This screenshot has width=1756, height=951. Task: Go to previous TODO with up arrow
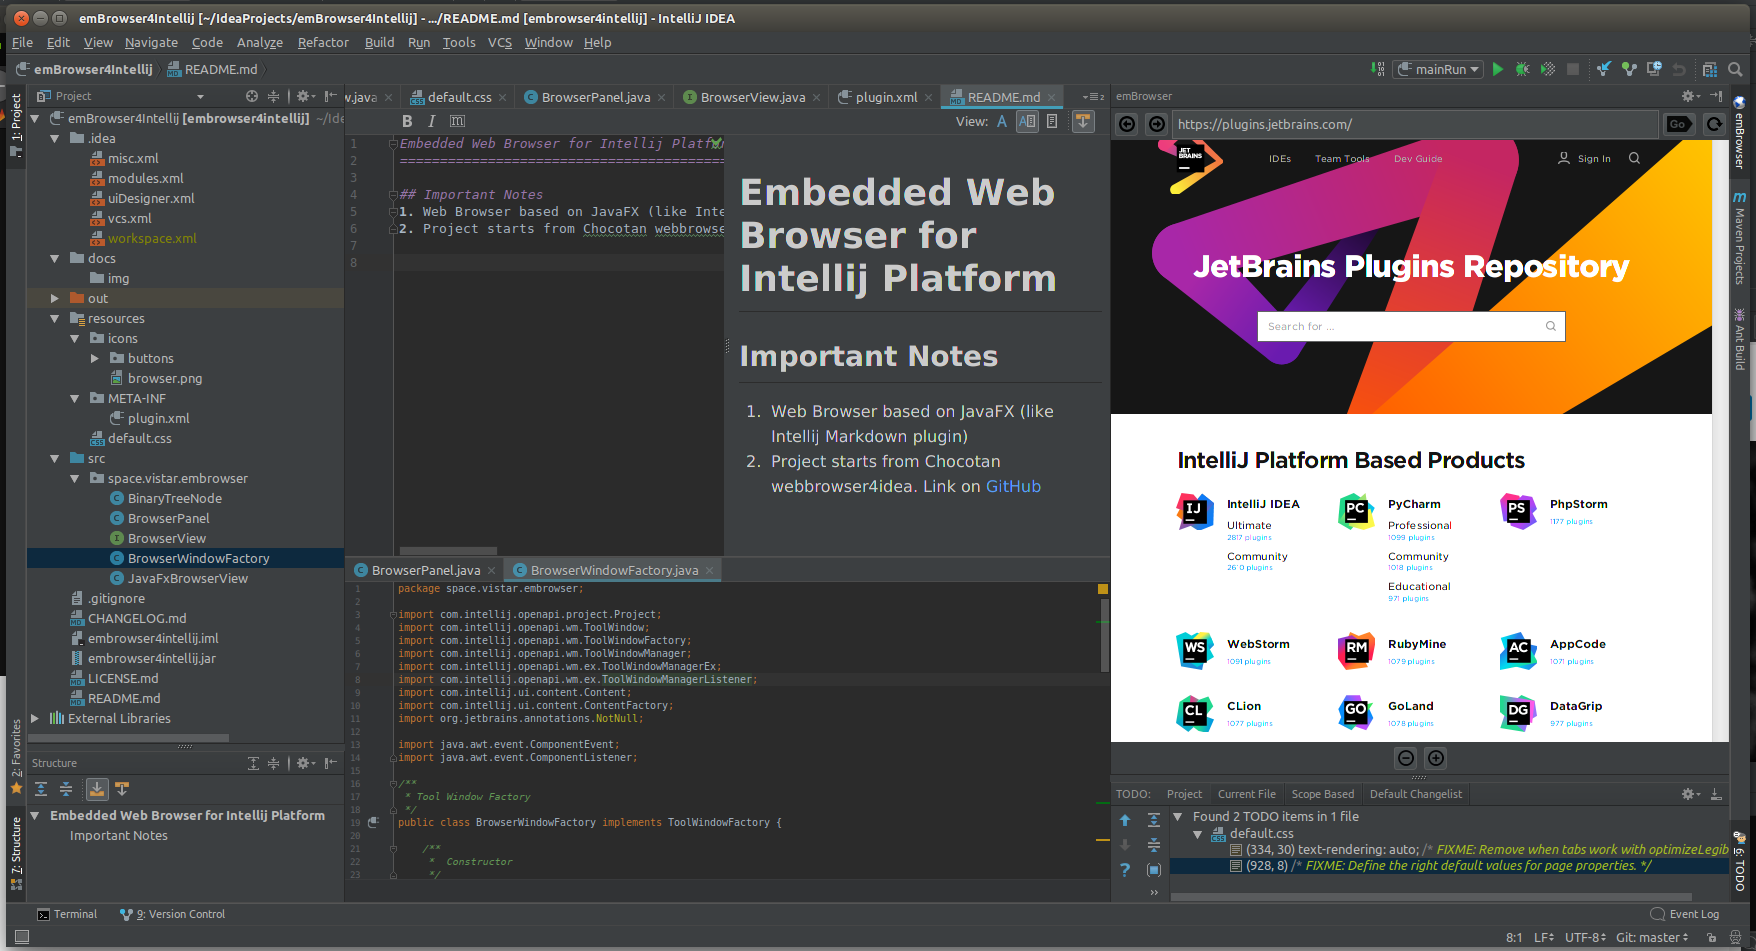click(x=1125, y=820)
